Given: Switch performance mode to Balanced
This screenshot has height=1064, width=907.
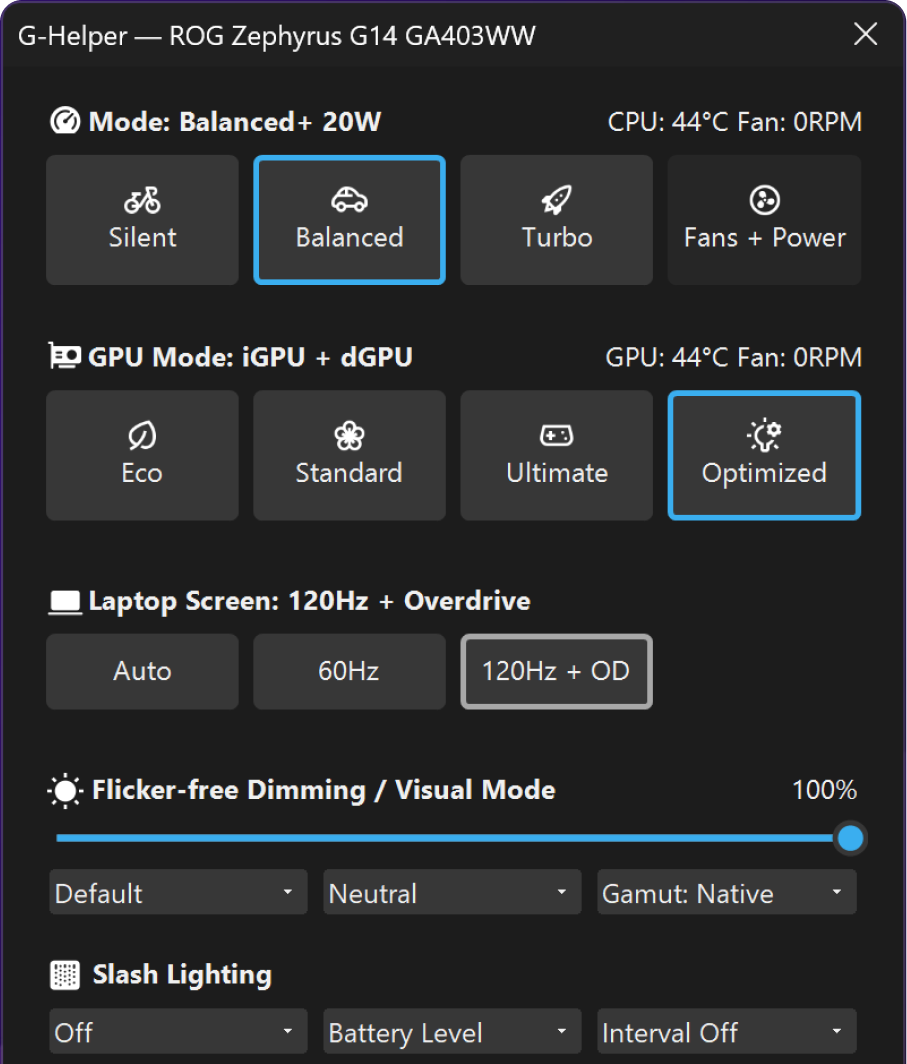Looking at the screenshot, I should tap(349, 220).
